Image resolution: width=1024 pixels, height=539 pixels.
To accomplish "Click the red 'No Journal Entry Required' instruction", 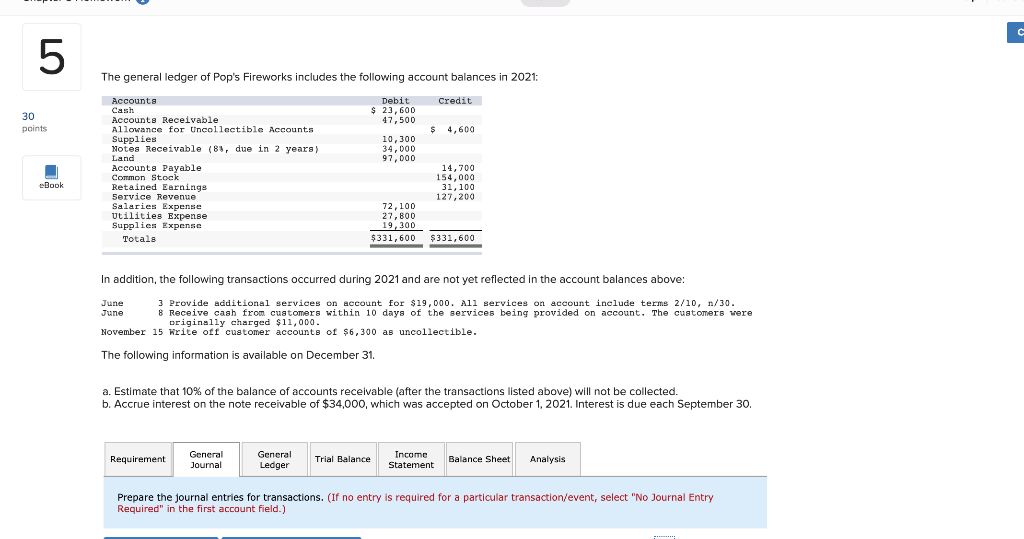I will pos(415,503).
